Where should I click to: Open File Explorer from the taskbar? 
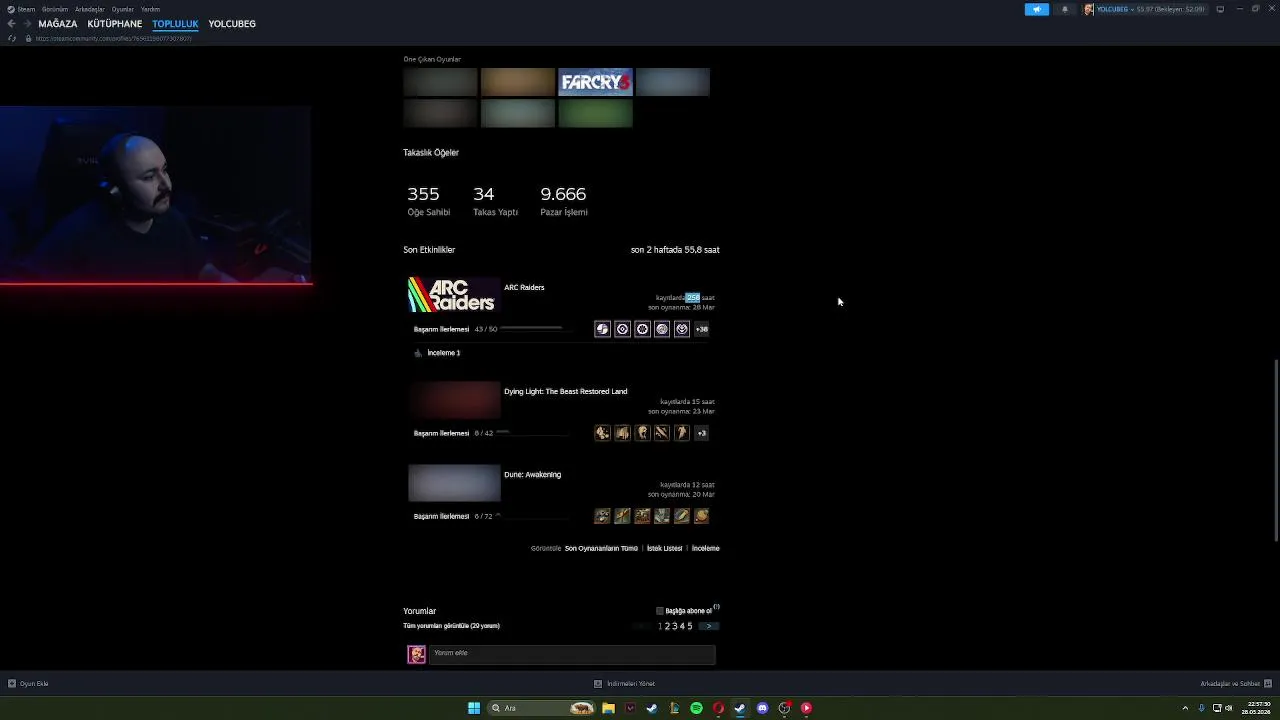608,708
